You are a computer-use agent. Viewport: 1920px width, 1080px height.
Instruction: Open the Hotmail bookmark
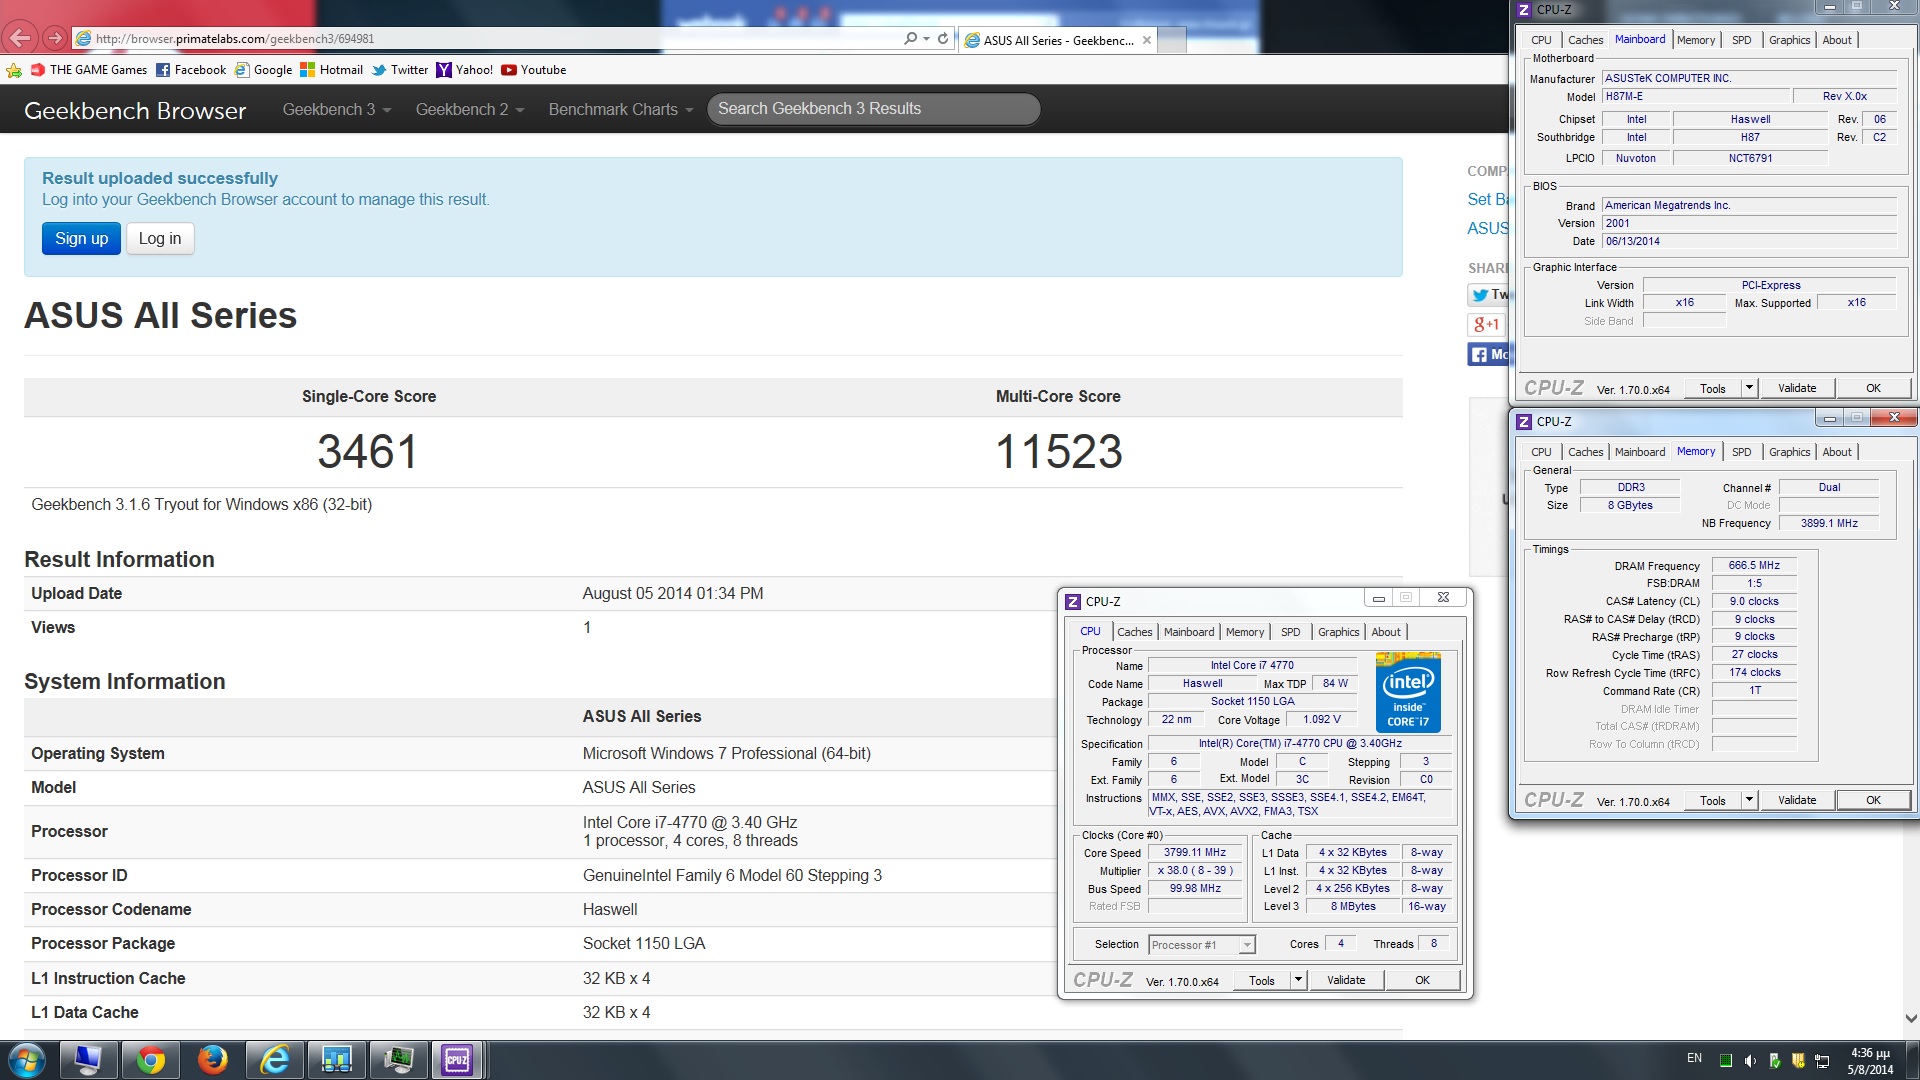(332, 70)
